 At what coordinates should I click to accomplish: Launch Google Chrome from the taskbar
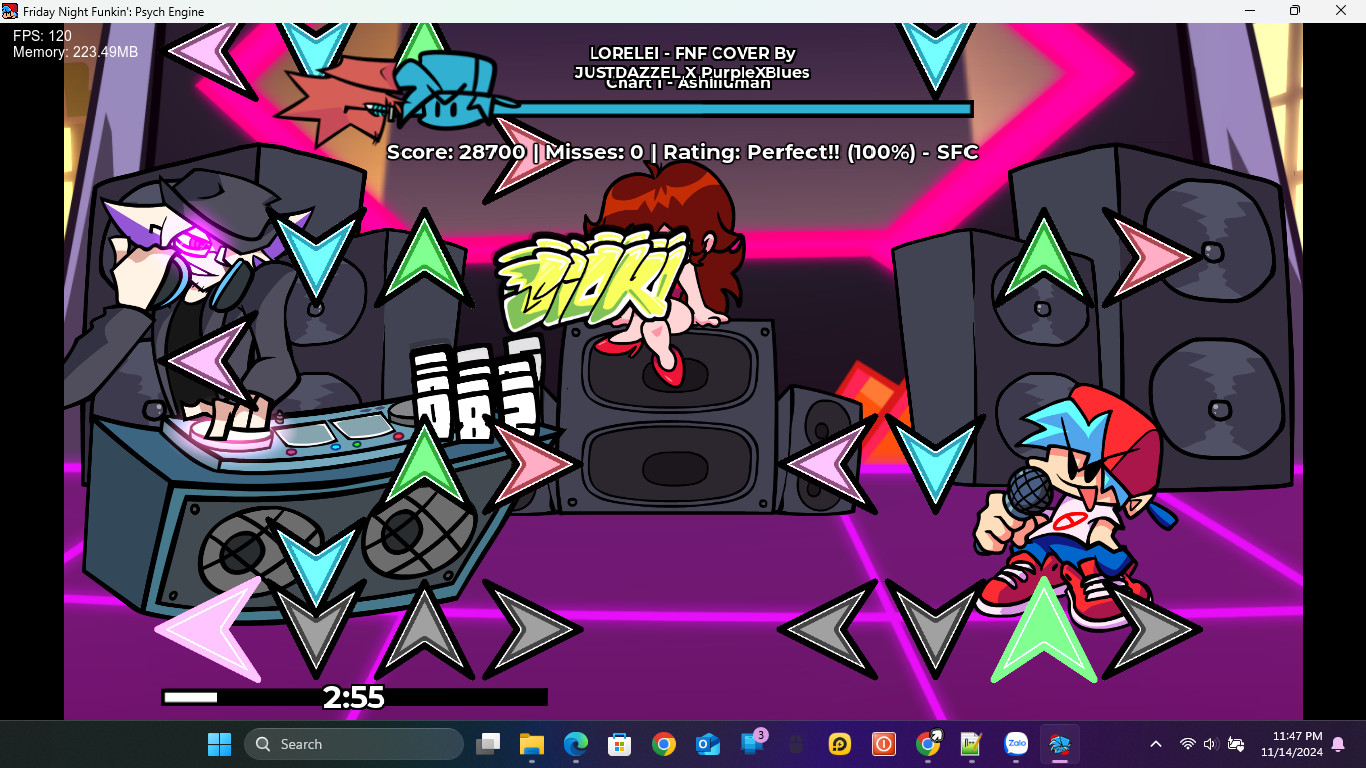(663, 744)
